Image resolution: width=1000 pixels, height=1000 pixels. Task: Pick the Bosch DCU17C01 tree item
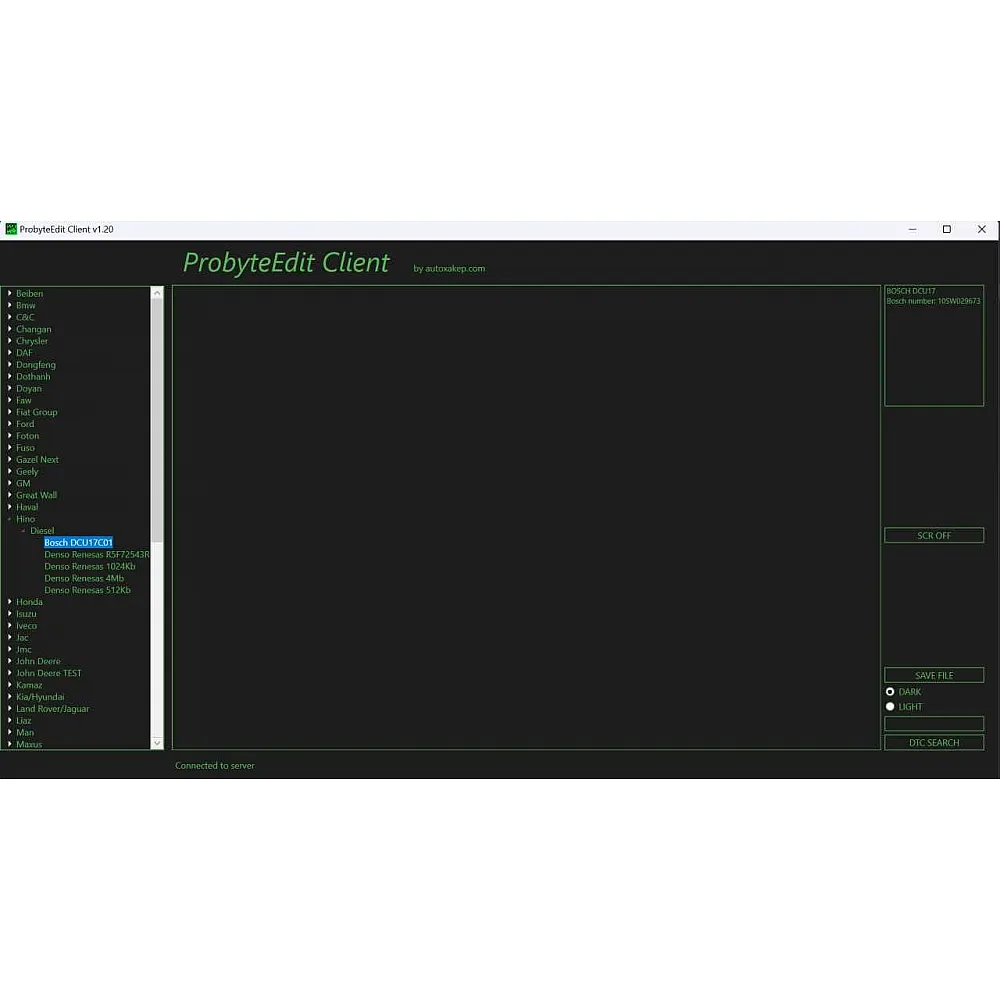78,543
